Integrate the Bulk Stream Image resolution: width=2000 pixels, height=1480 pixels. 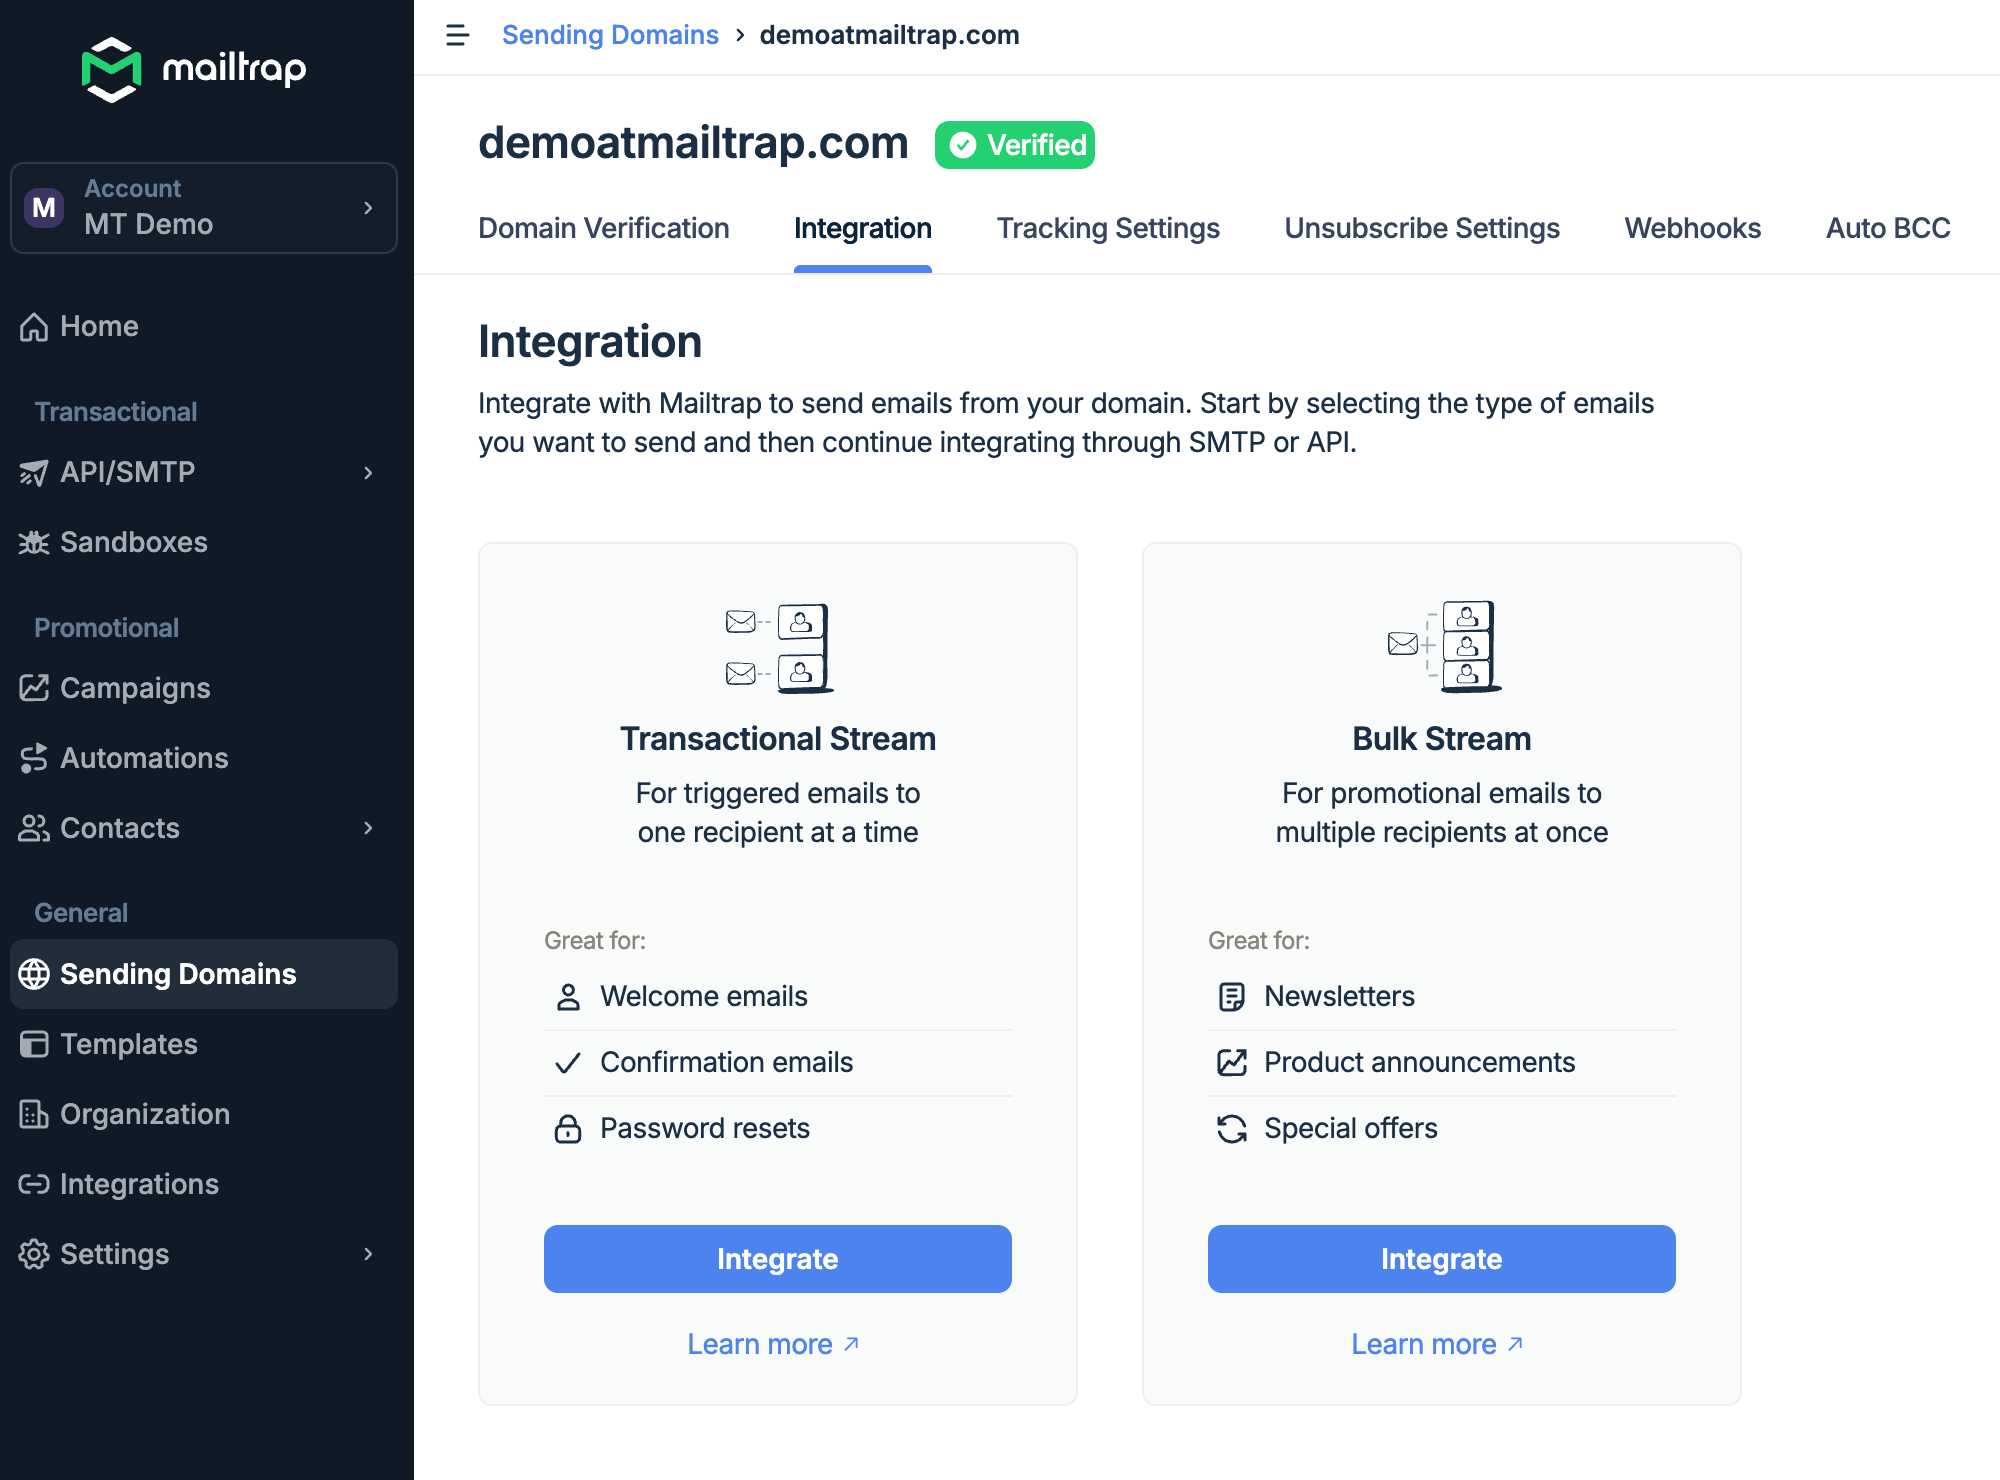tap(1442, 1259)
